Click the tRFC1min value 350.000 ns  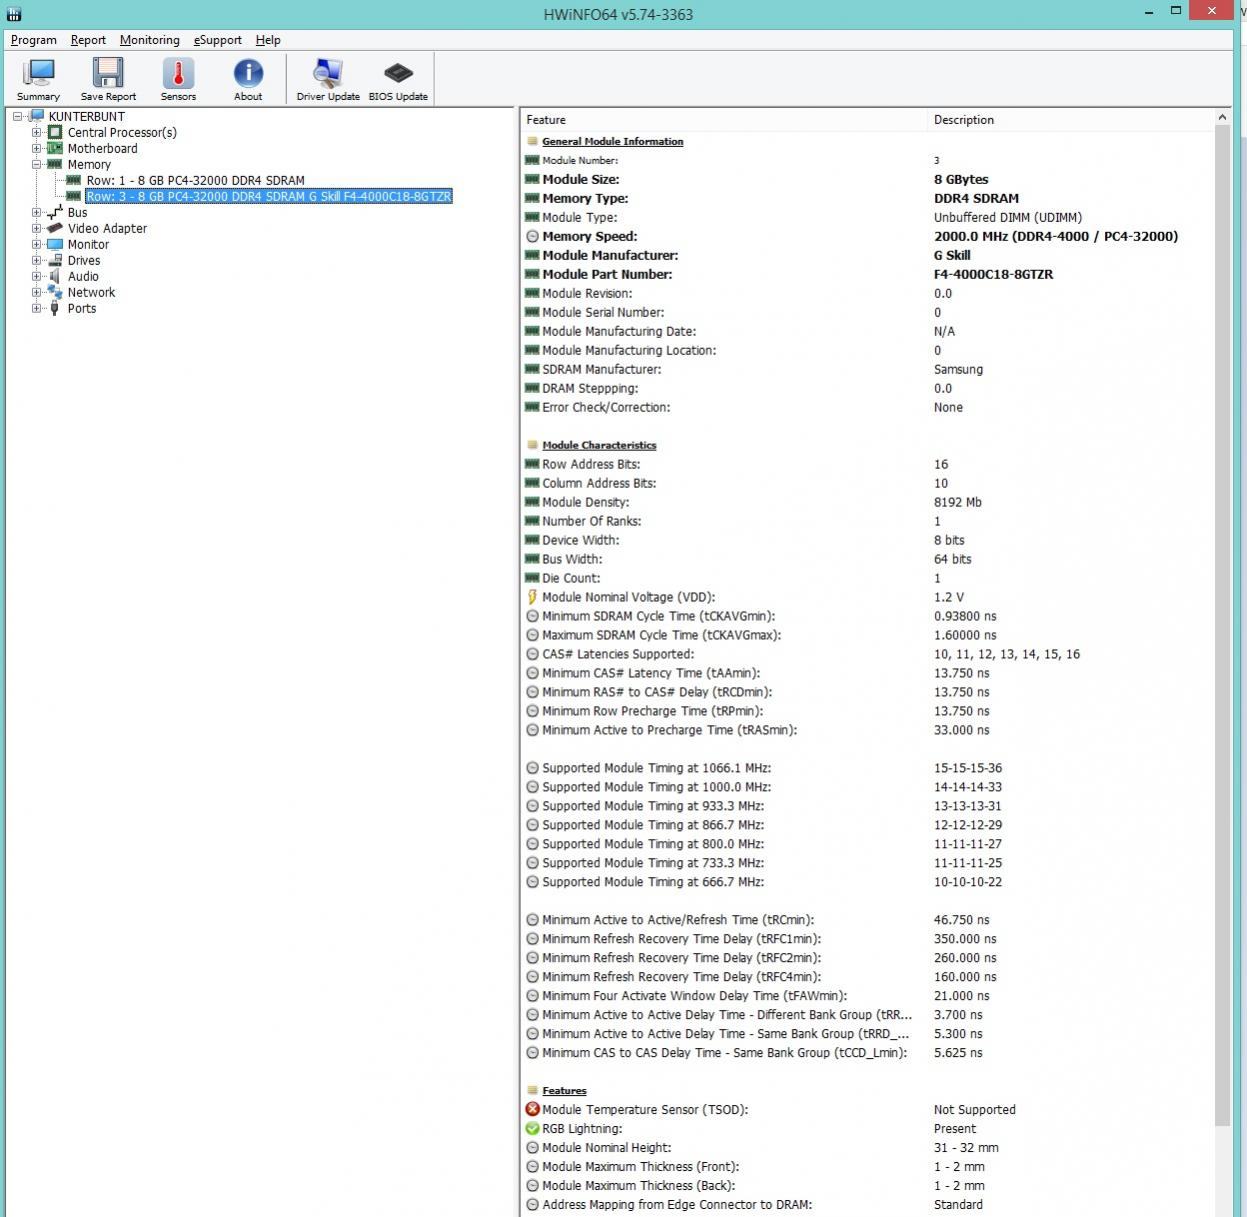965,939
